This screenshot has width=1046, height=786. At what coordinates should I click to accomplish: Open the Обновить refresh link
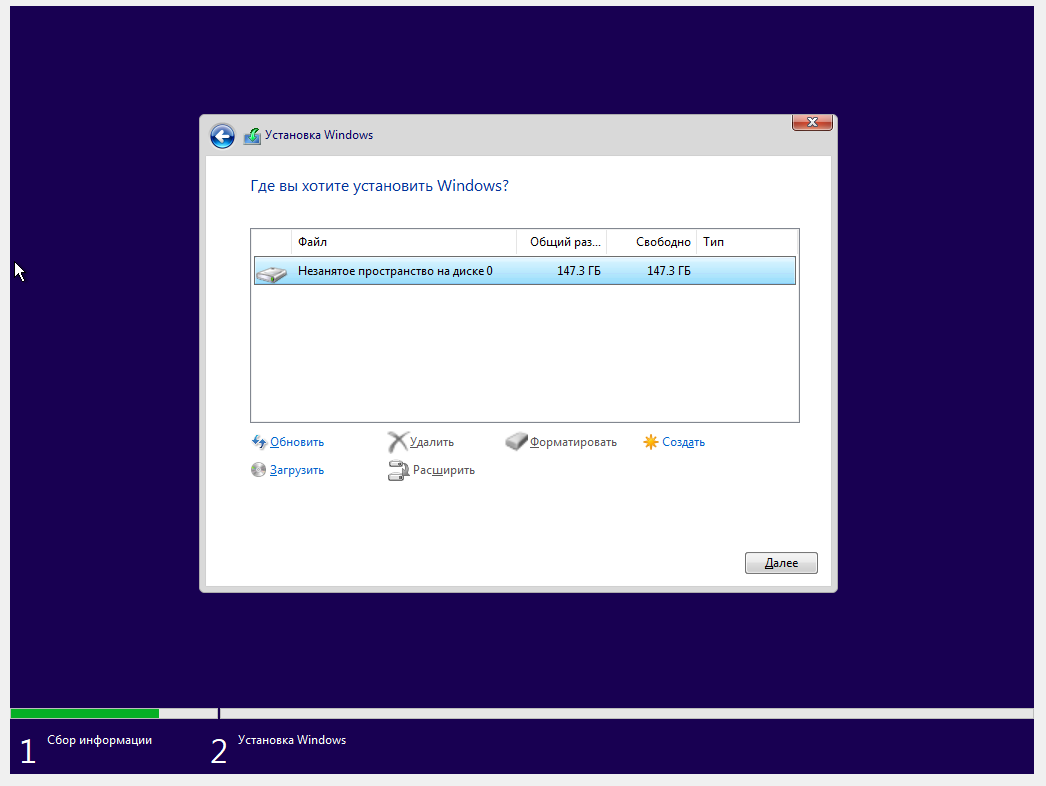[297, 442]
